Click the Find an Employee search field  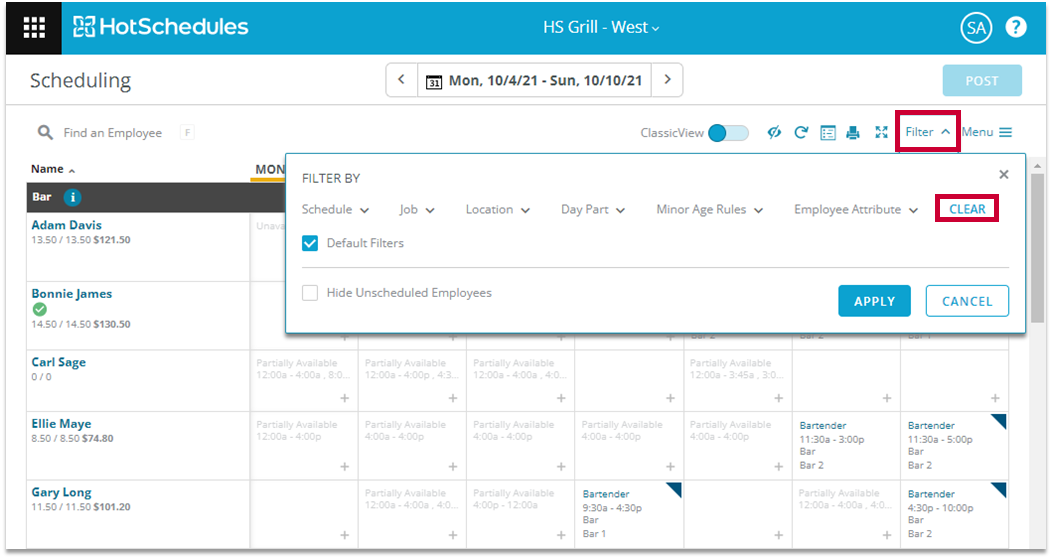[112, 133]
